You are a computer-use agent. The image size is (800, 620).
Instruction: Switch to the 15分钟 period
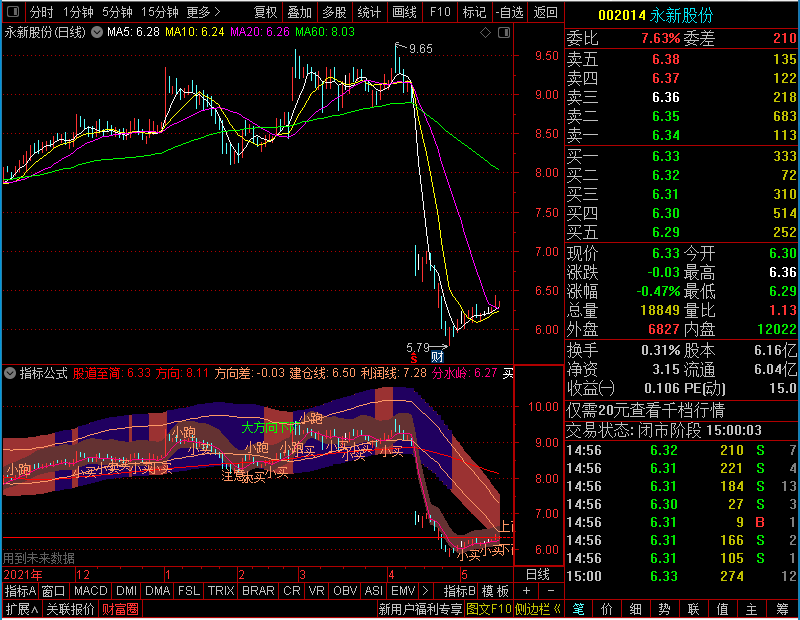[x=160, y=12]
